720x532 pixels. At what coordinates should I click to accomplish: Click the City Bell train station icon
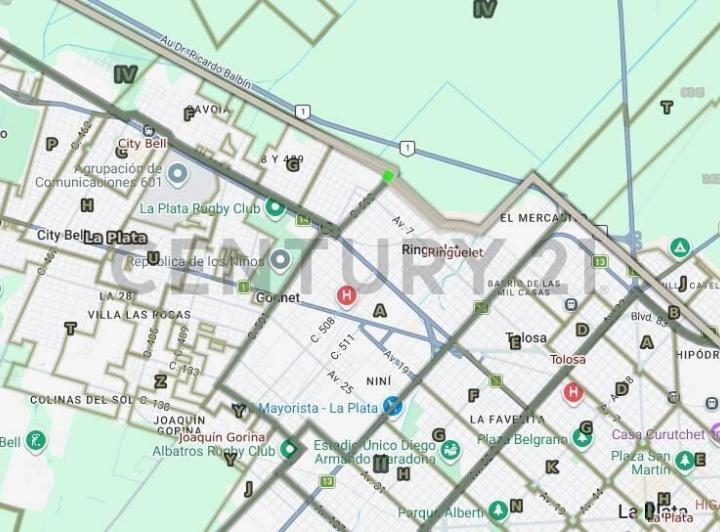pos(148,131)
